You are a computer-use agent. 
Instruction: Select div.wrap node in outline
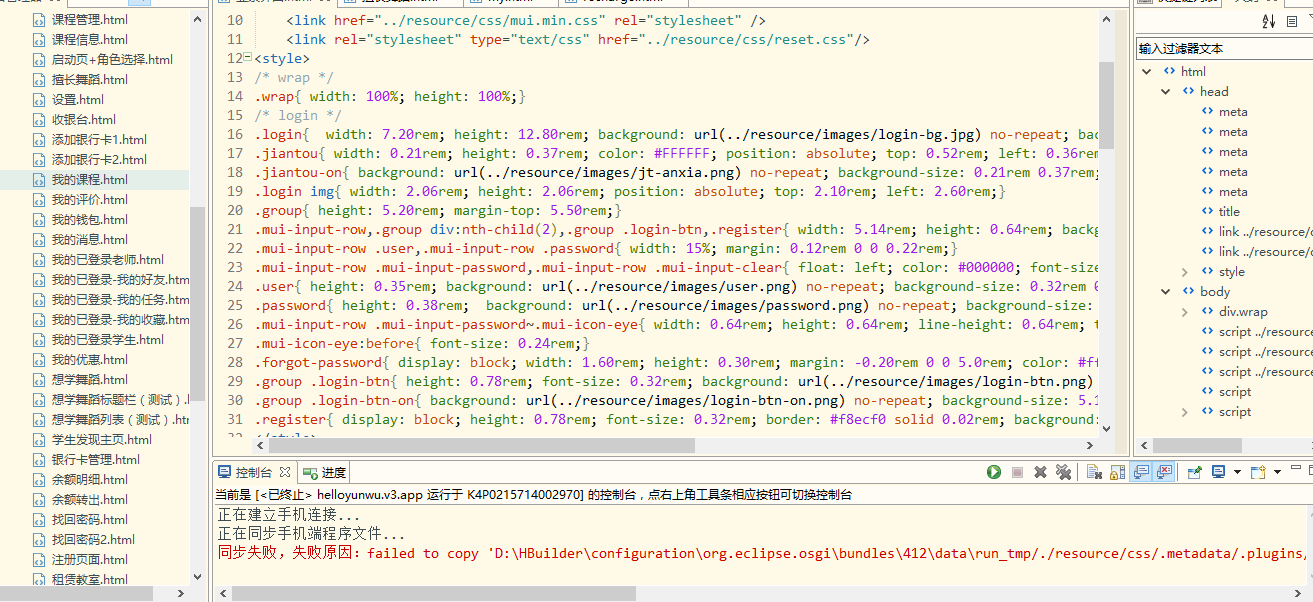[1242, 312]
